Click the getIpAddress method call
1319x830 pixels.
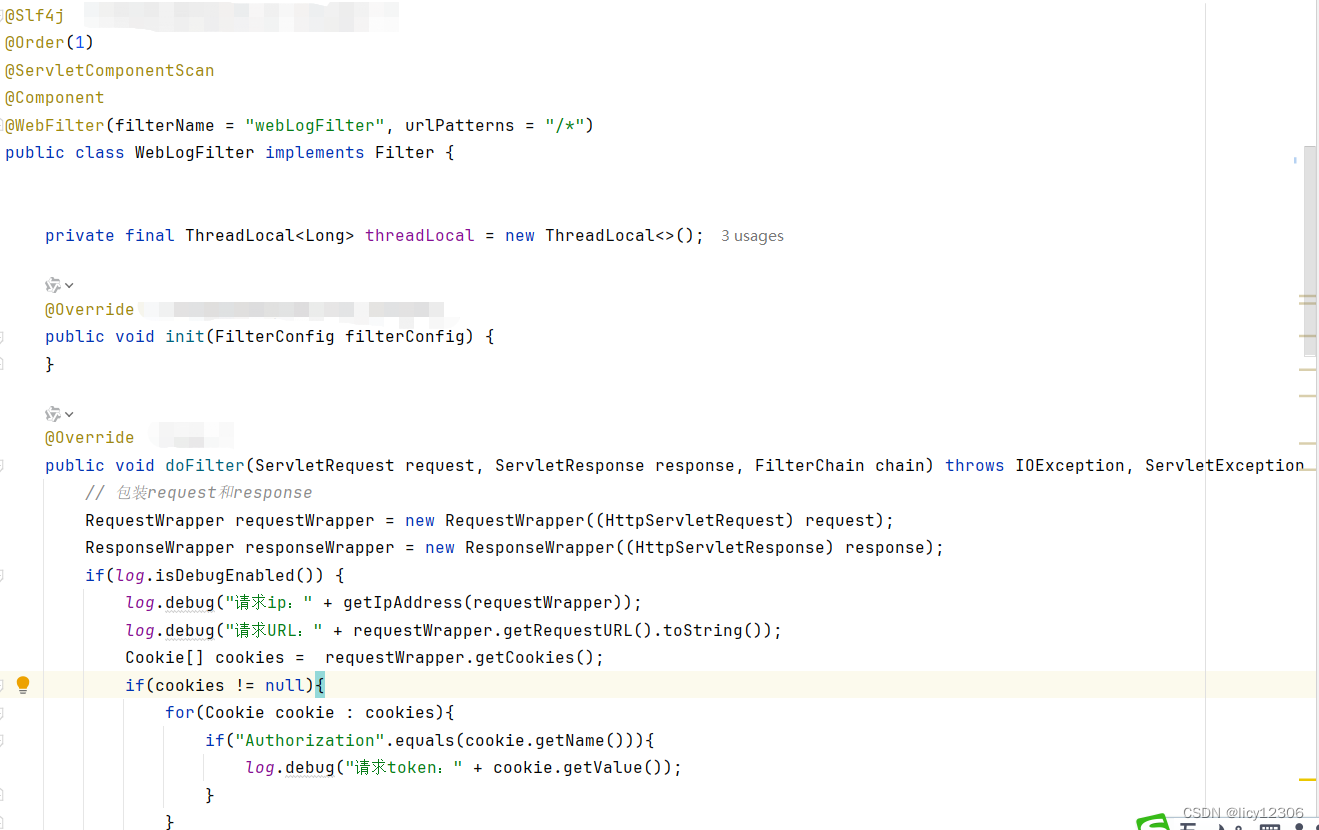[405, 603]
